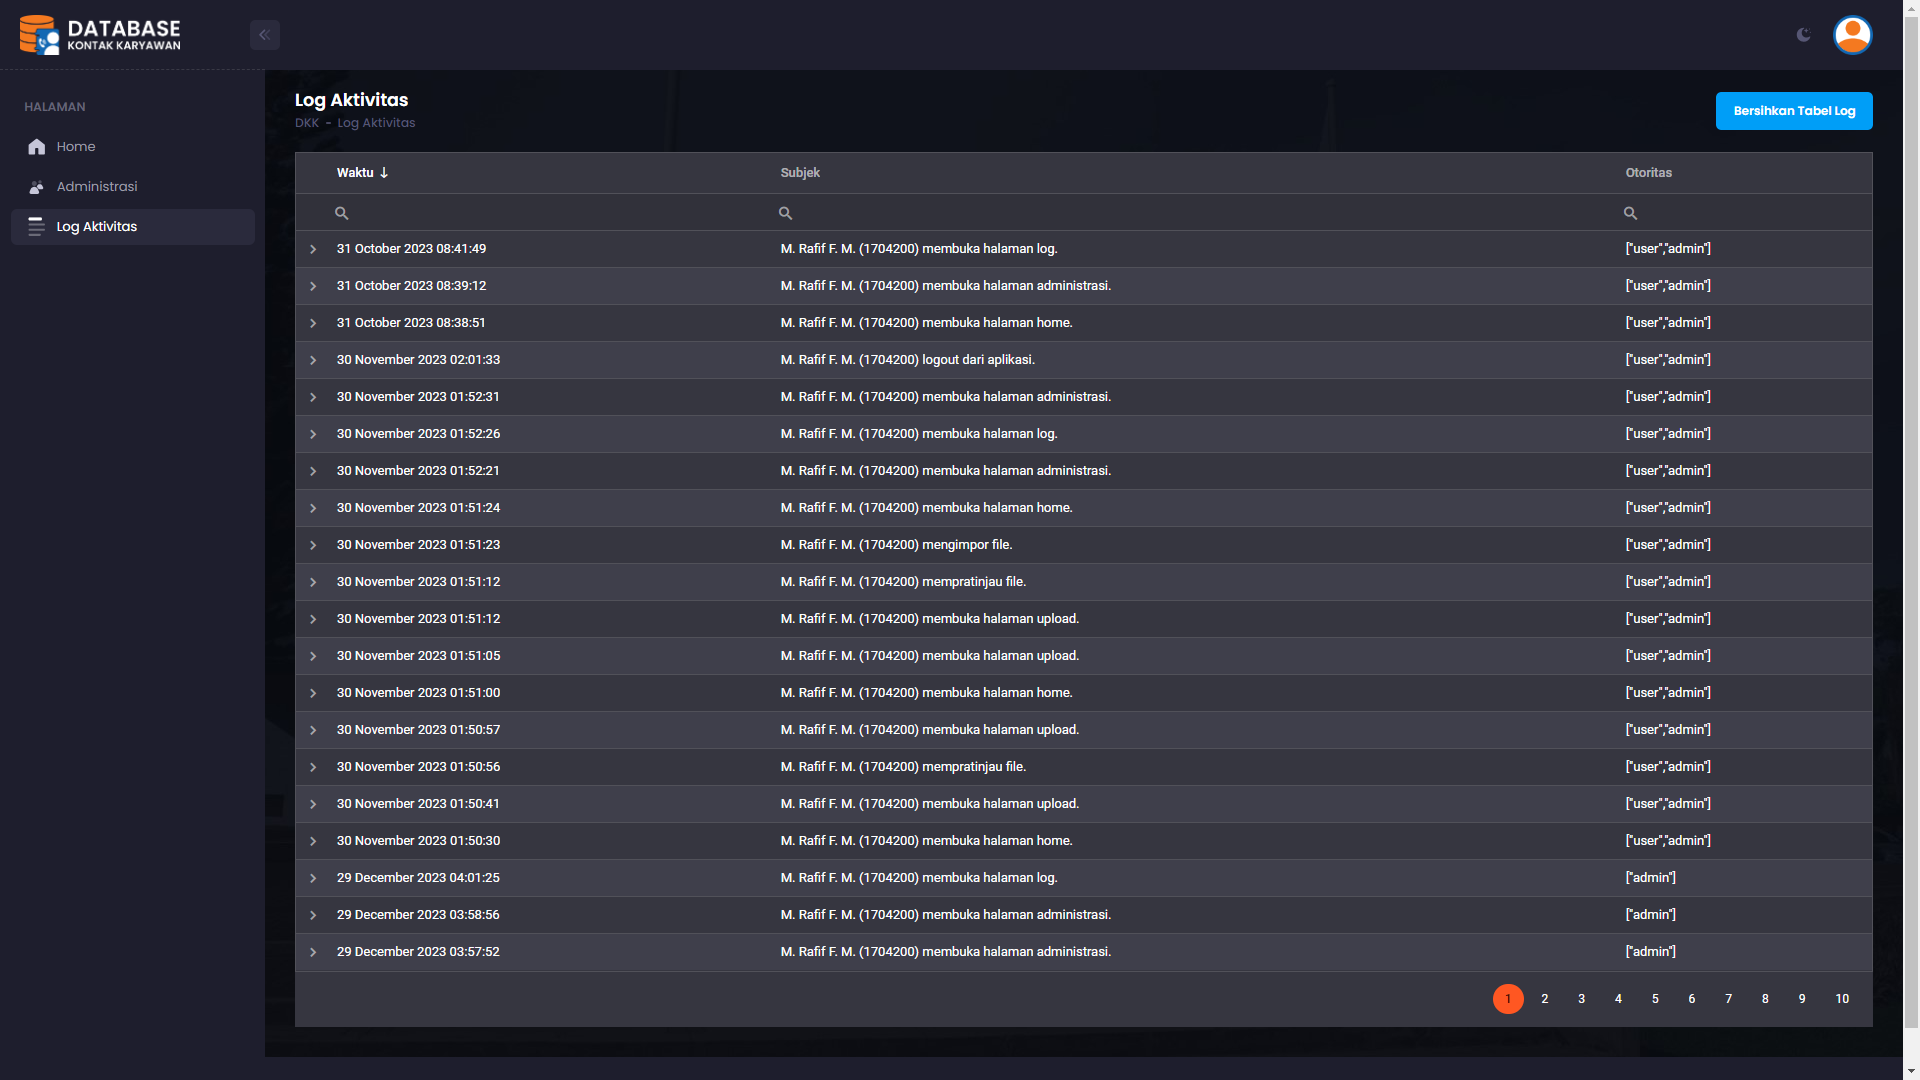Viewport: 1920px width, 1080px height.
Task: Go to page 9 of log
Action: 1802,999
